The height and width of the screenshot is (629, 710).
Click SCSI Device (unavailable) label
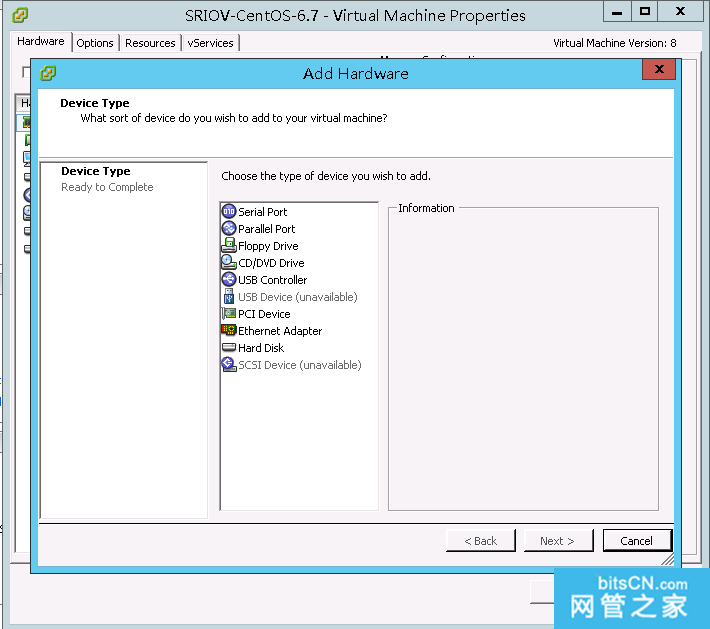pos(300,365)
